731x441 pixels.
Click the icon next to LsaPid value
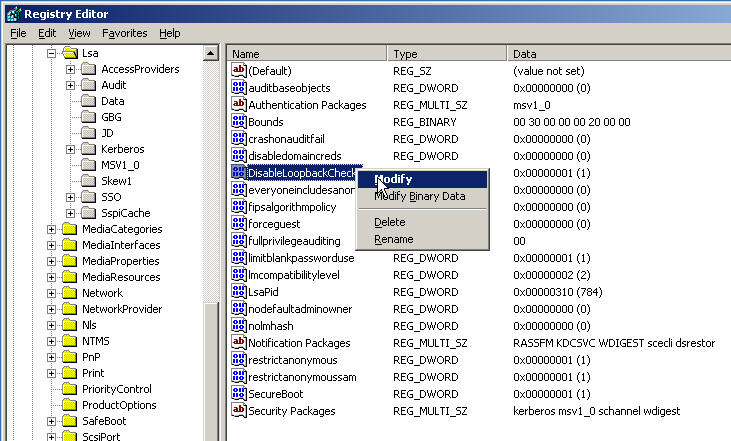pyautogui.click(x=239, y=292)
